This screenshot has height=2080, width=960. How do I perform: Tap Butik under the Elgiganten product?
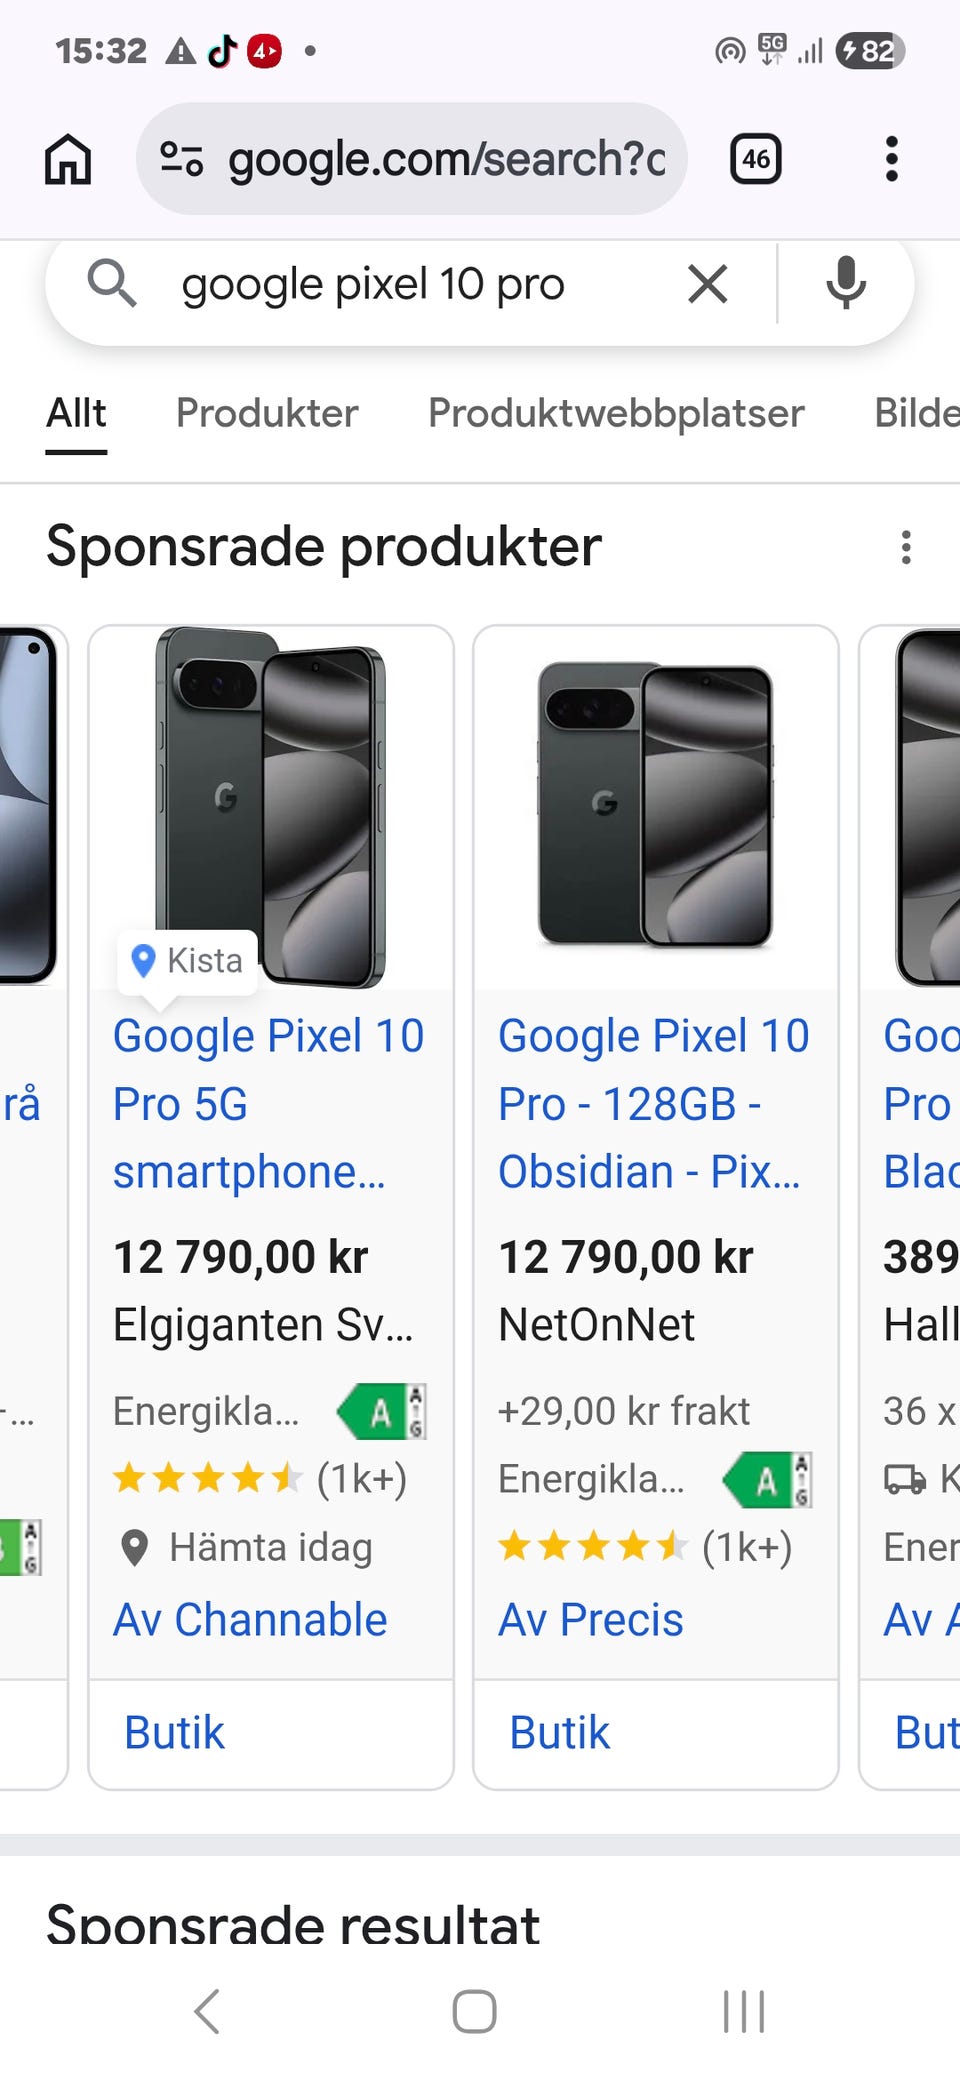pos(175,1733)
